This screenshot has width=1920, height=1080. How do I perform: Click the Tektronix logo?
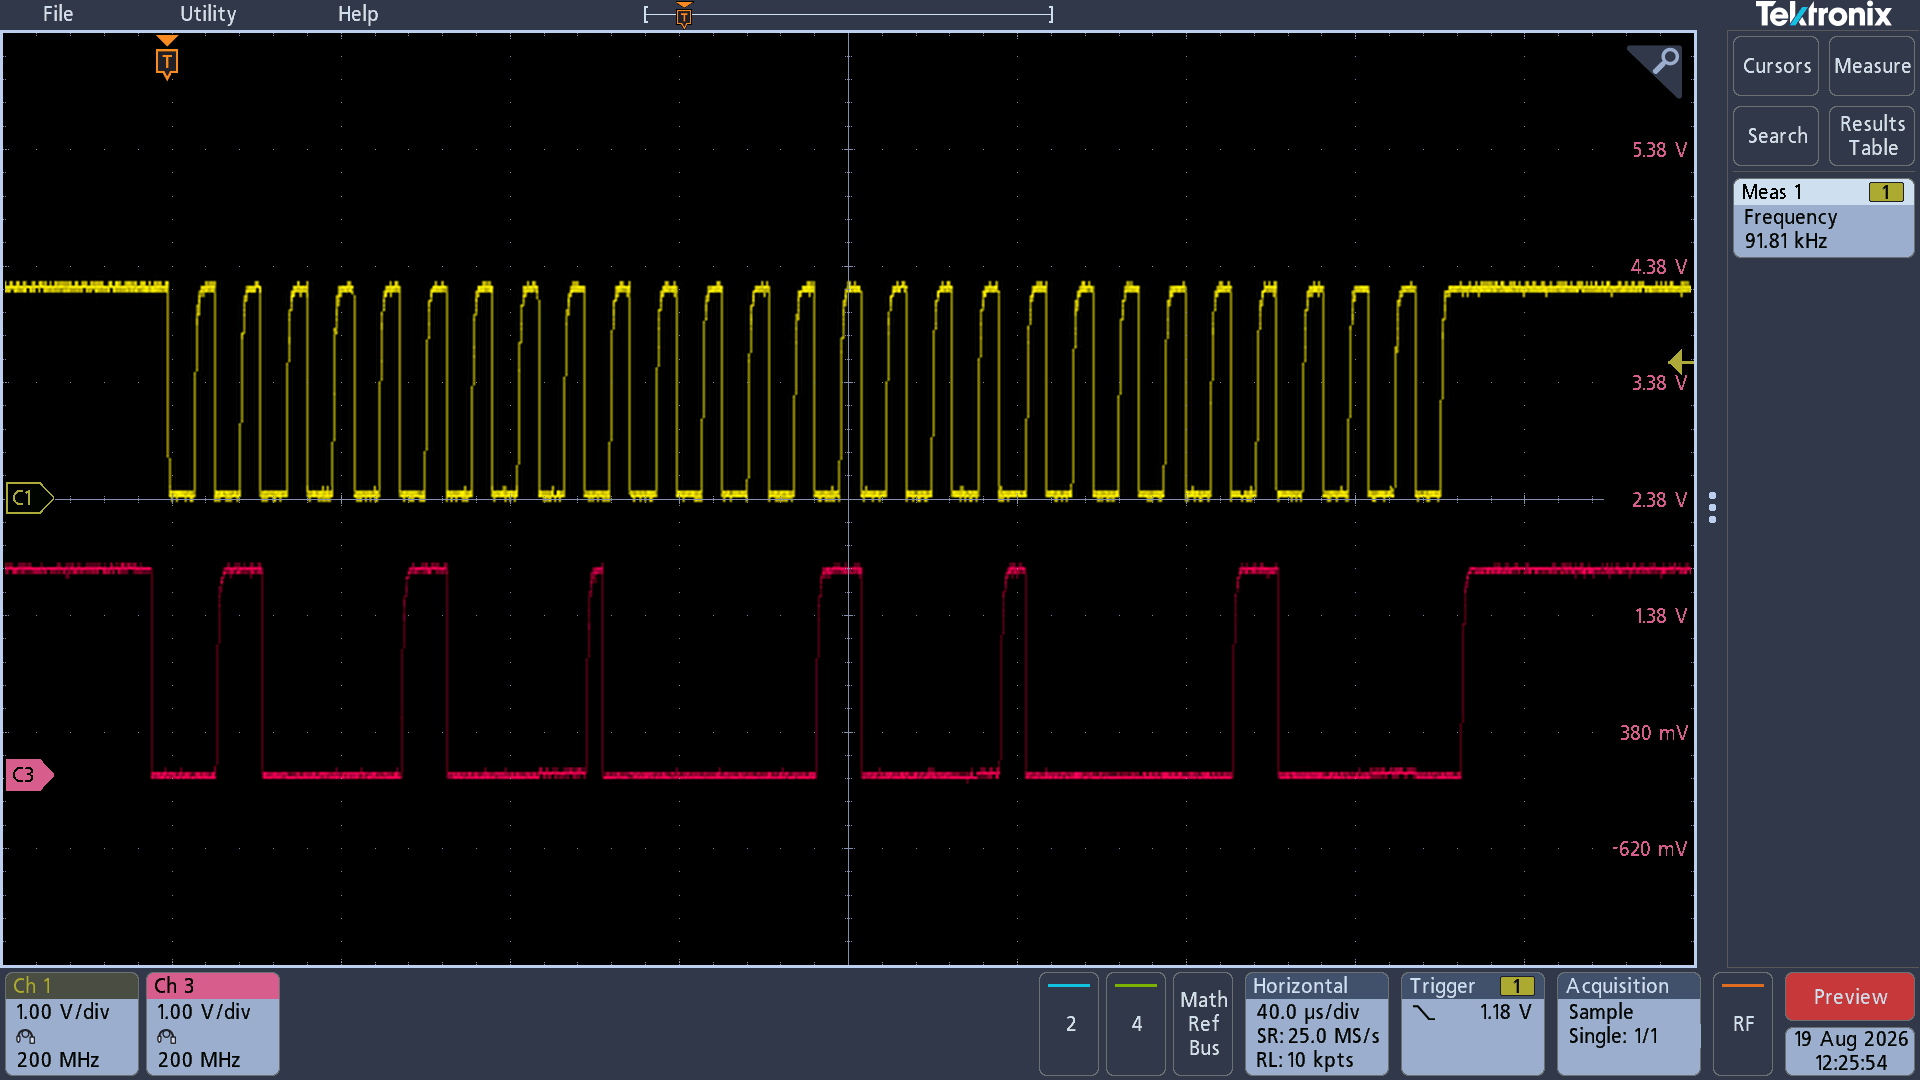1823,14
